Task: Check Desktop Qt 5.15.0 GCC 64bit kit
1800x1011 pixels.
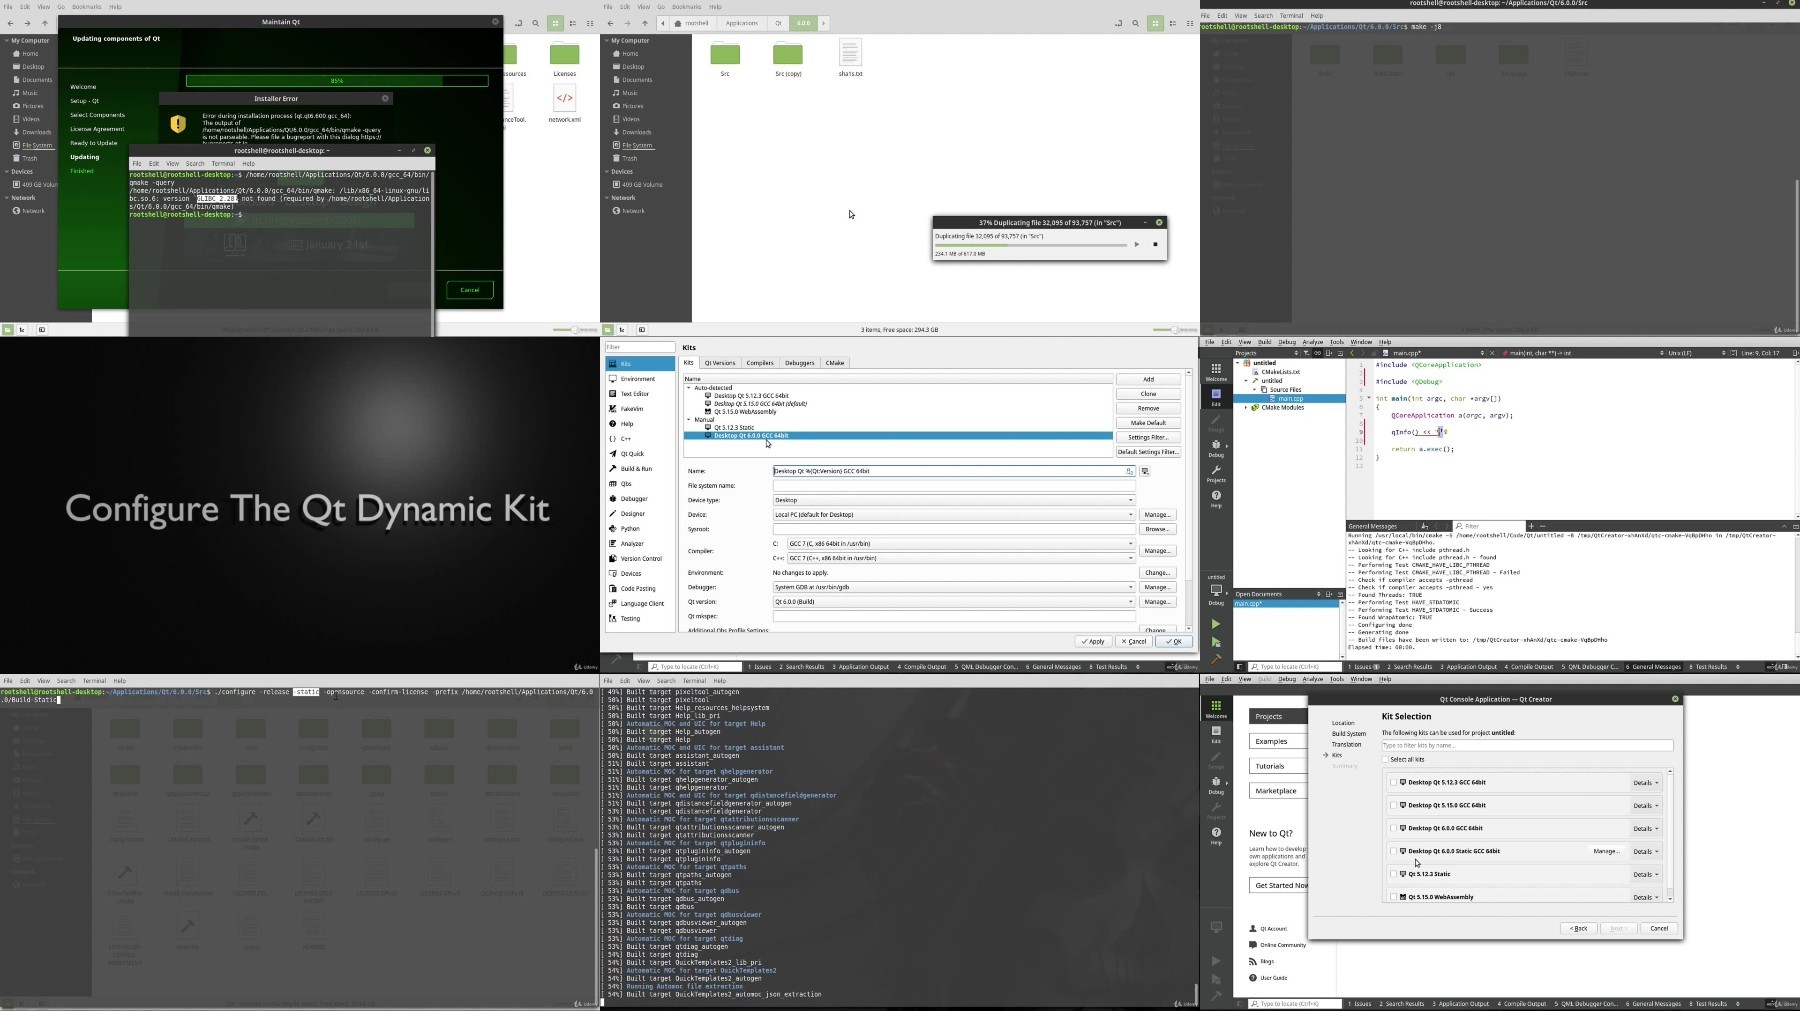Action: (x=1393, y=806)
